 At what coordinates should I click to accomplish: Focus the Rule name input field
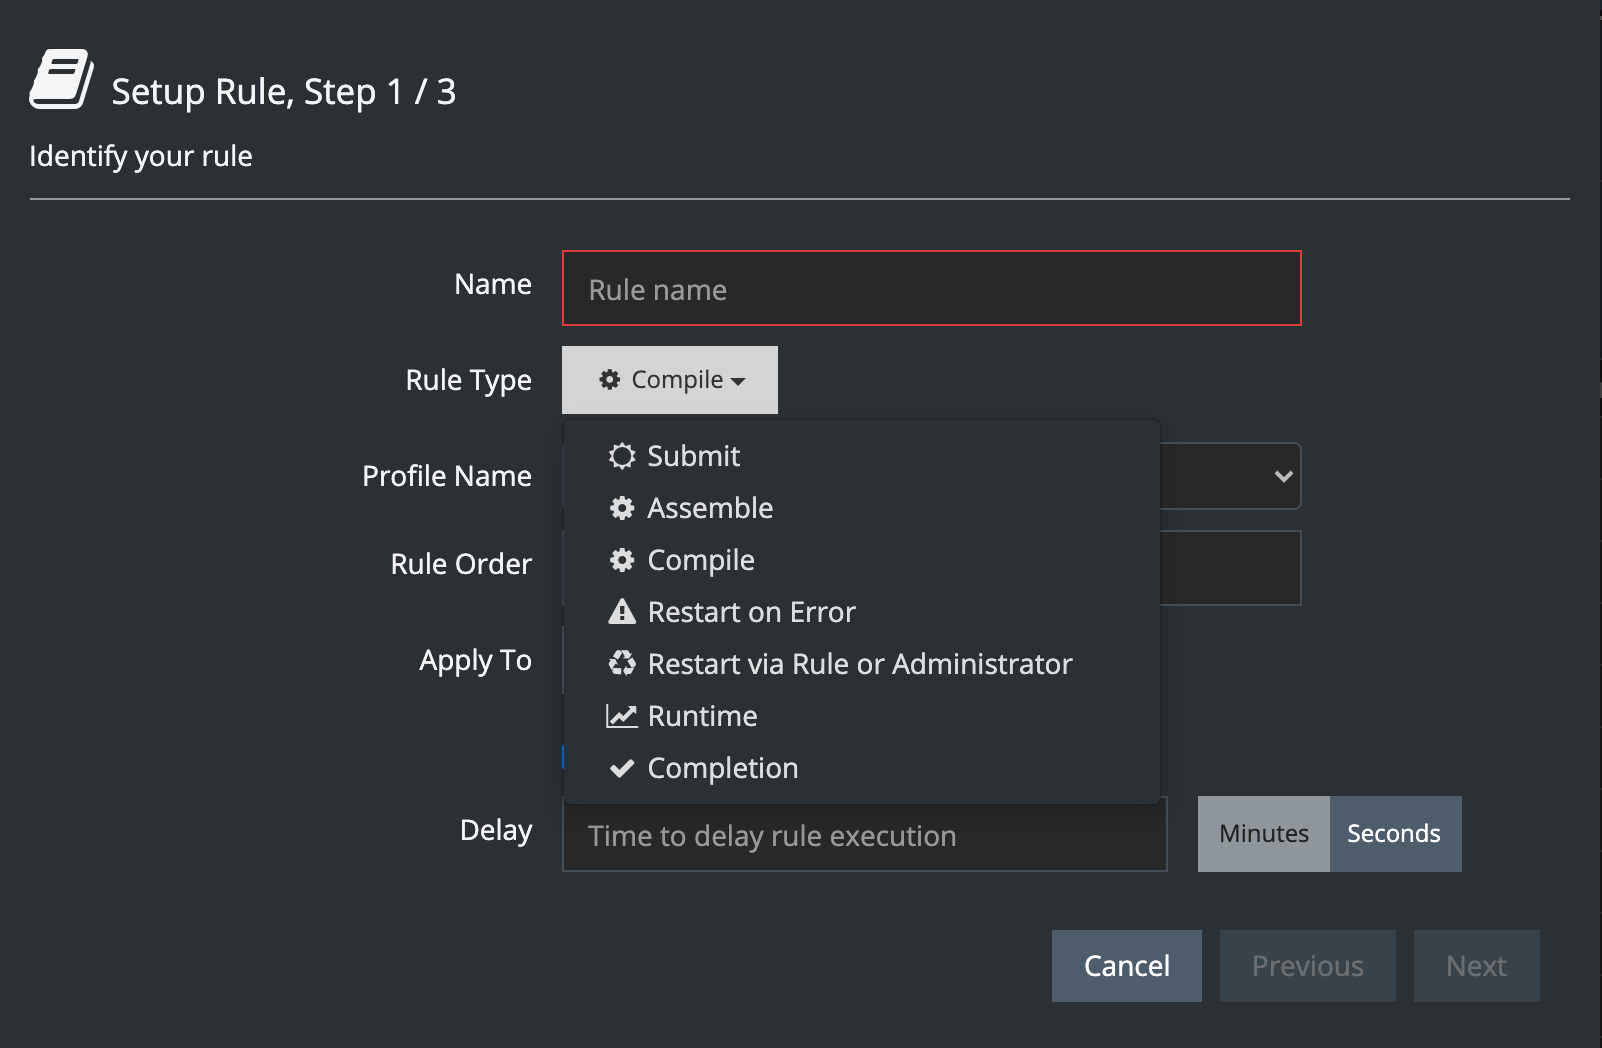click(931, 289)
